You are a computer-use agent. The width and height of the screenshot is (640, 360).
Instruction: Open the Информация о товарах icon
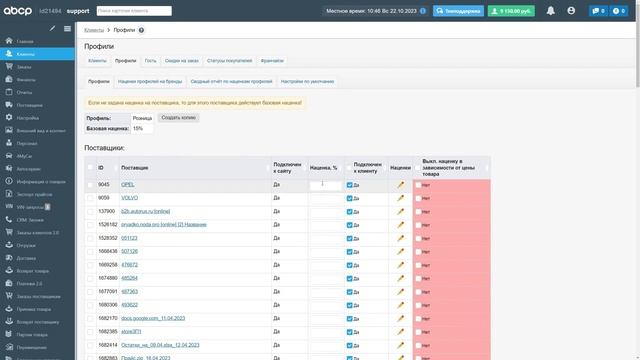click(9, 181)
